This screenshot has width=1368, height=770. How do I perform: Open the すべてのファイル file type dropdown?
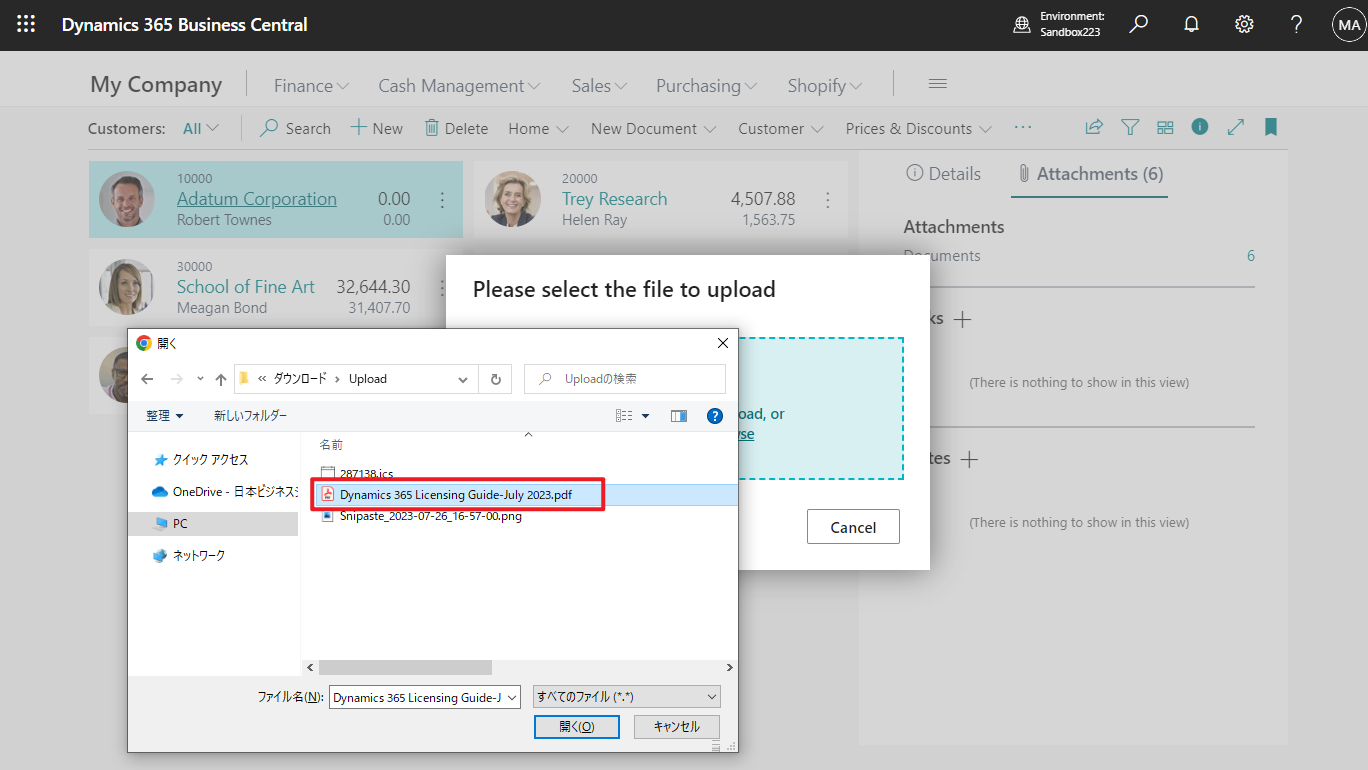click(x=625, y=696)
